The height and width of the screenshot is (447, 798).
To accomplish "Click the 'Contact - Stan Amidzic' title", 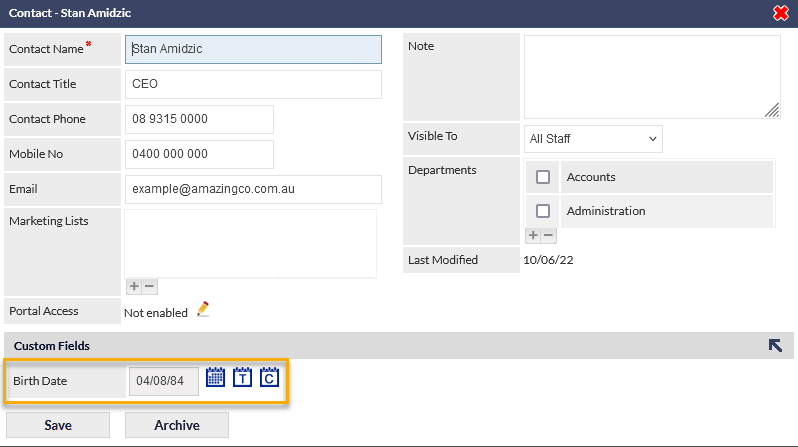I will coord(70,13).
